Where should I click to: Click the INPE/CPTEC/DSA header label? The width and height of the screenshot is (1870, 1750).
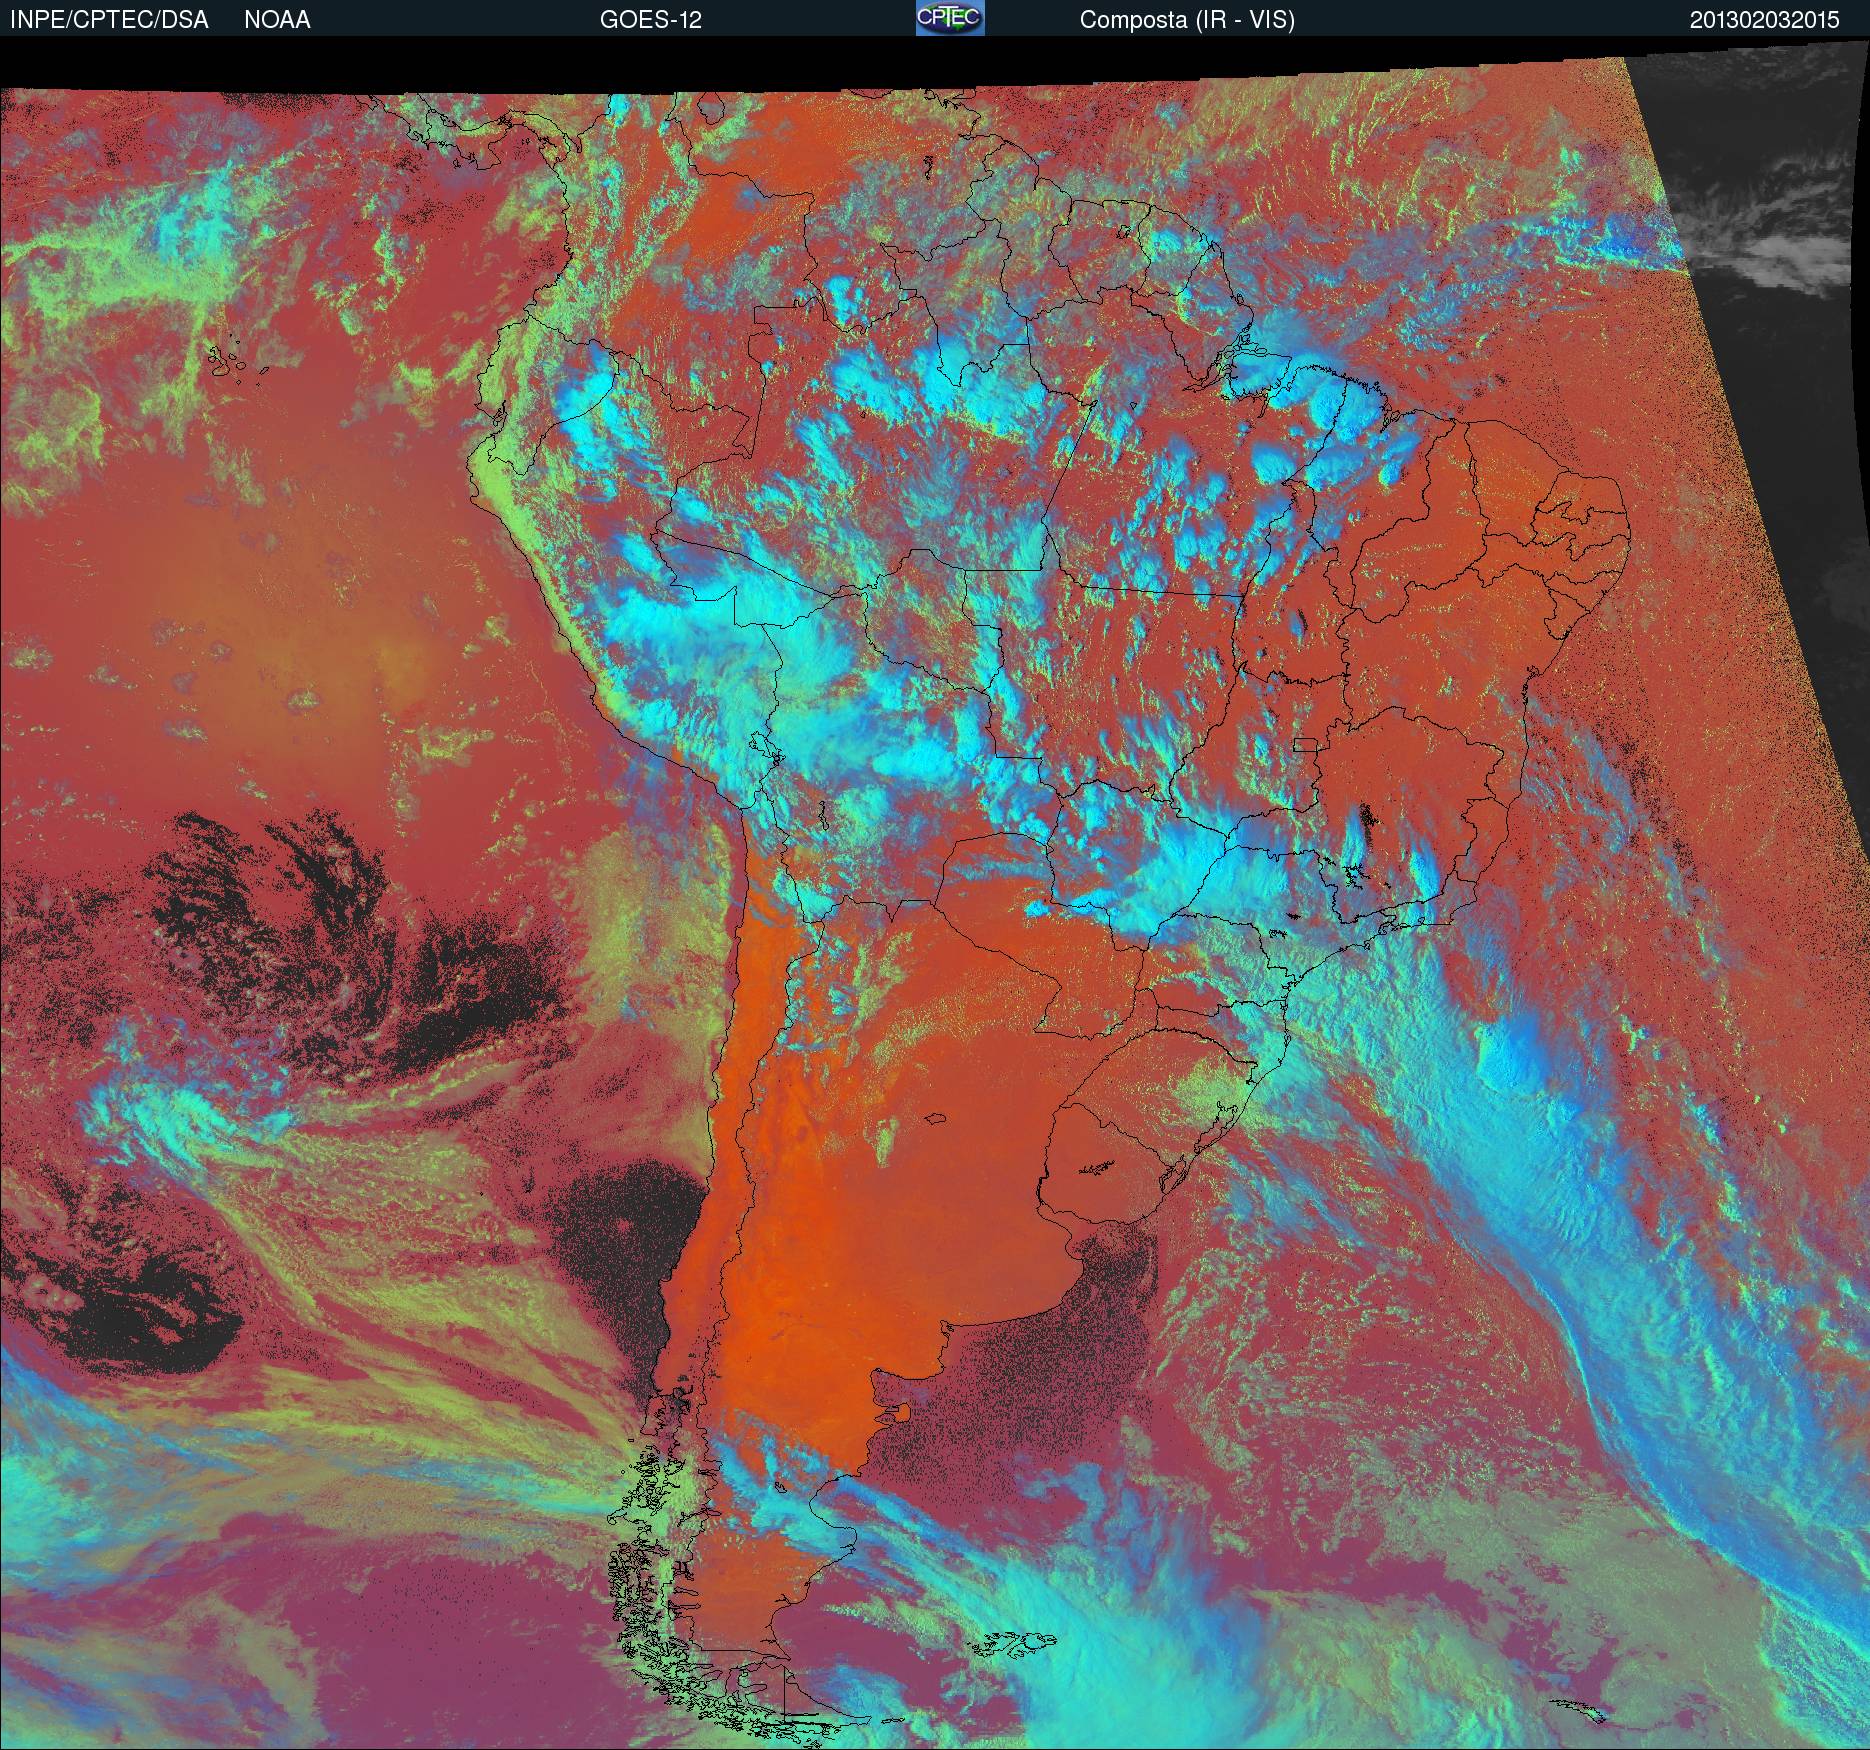click(x=109, y=20)
